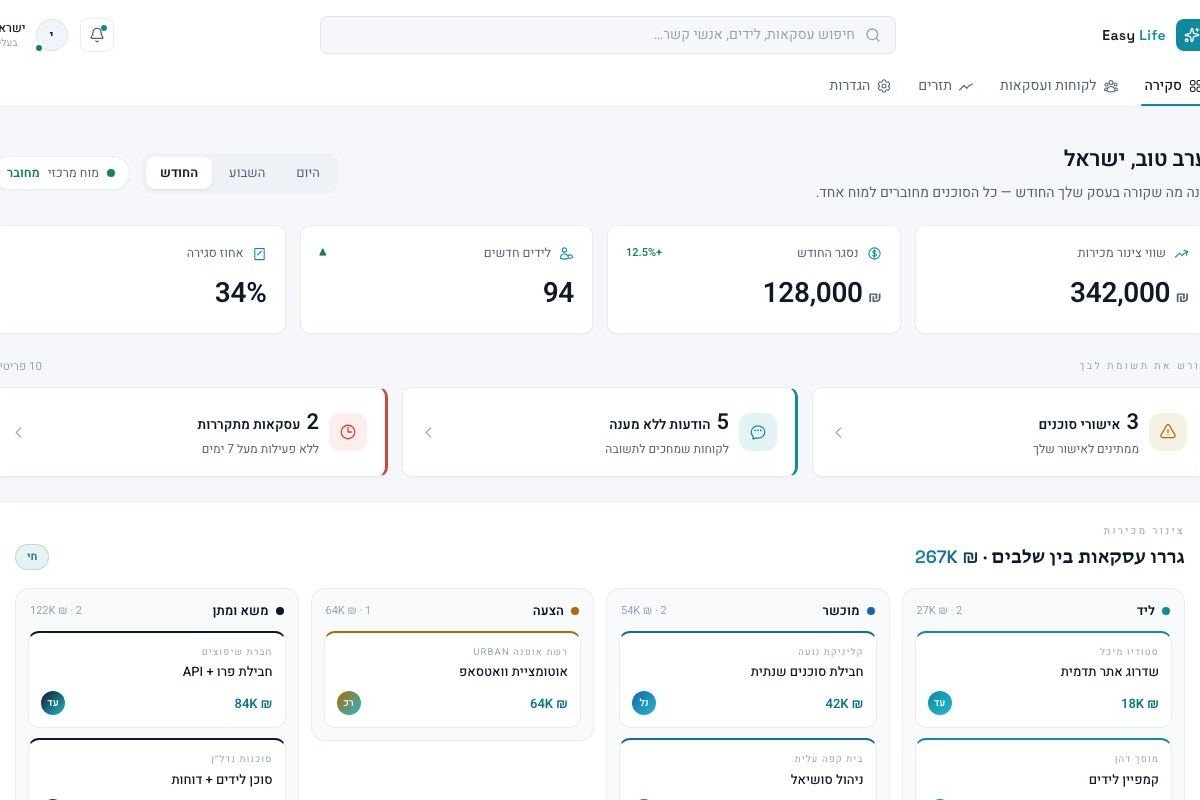The image size is (1200, 800).
Task: Expand the אישורי סוכנים chevron
Action: pos(838,432)
